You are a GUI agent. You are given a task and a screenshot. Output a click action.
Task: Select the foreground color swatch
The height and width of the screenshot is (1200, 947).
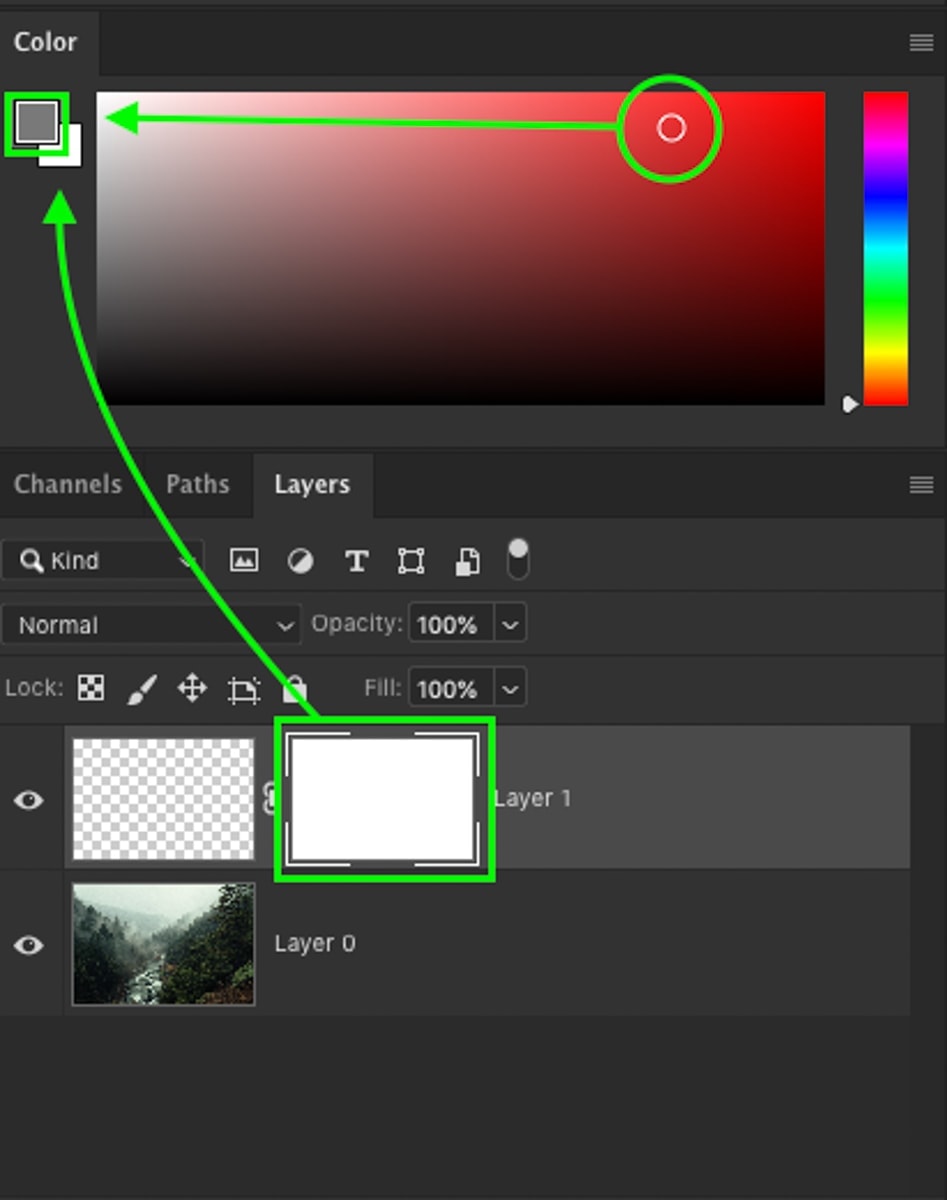[37, 122]
